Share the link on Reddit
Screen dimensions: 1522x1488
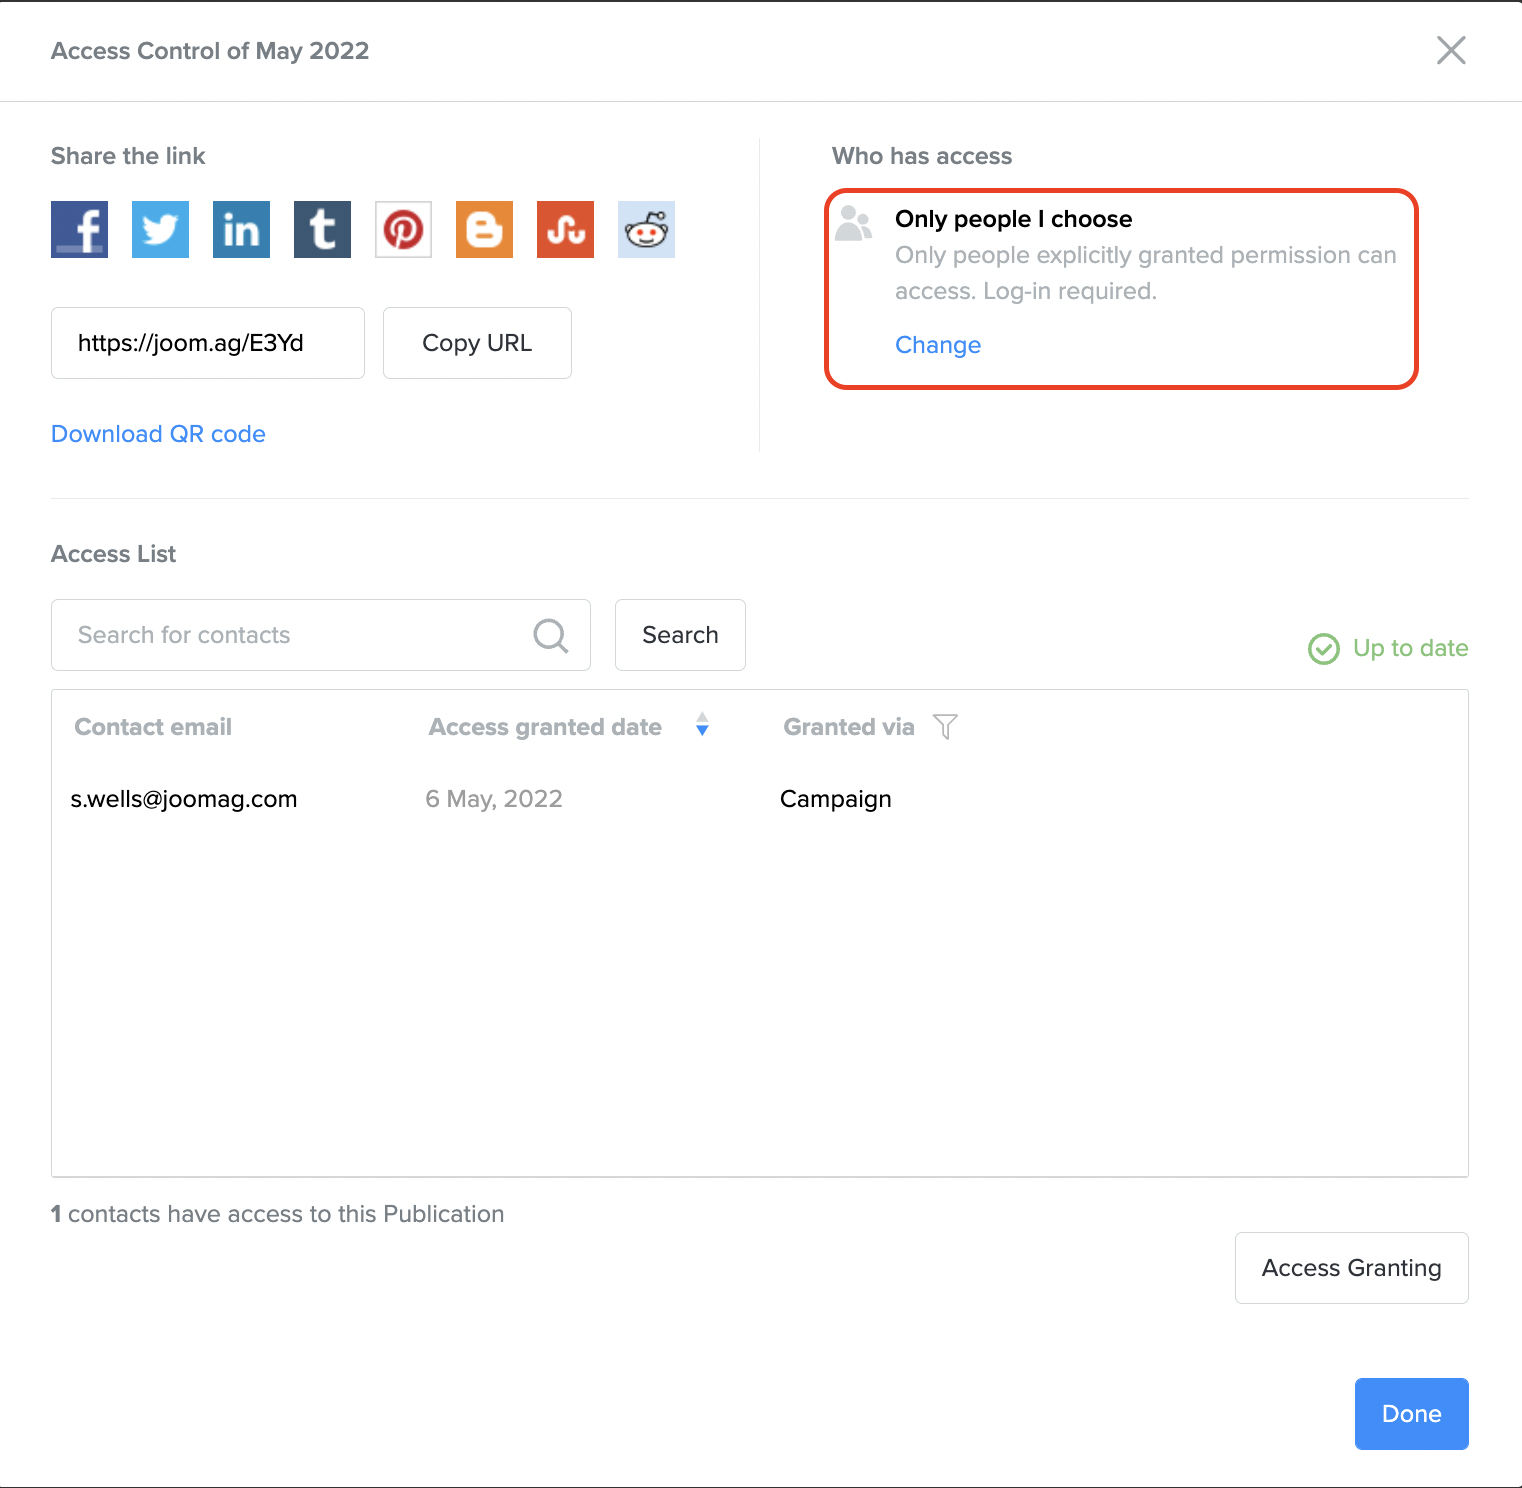coord(646,229)
